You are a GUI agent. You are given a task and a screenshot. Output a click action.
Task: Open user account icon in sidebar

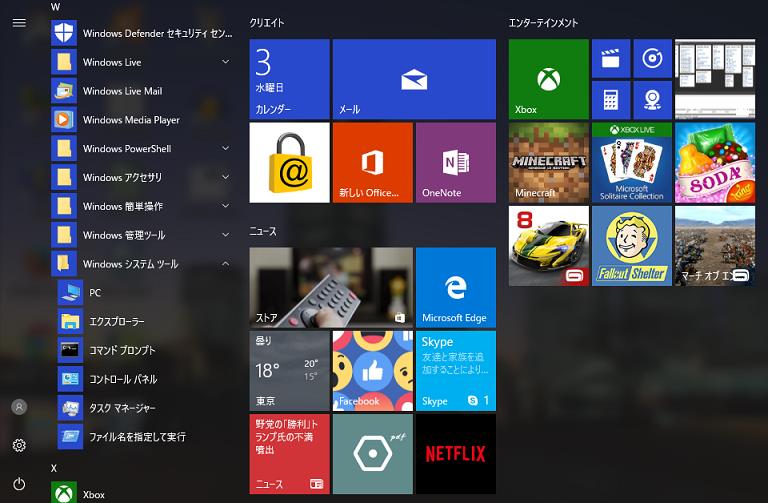pos(19,407)
